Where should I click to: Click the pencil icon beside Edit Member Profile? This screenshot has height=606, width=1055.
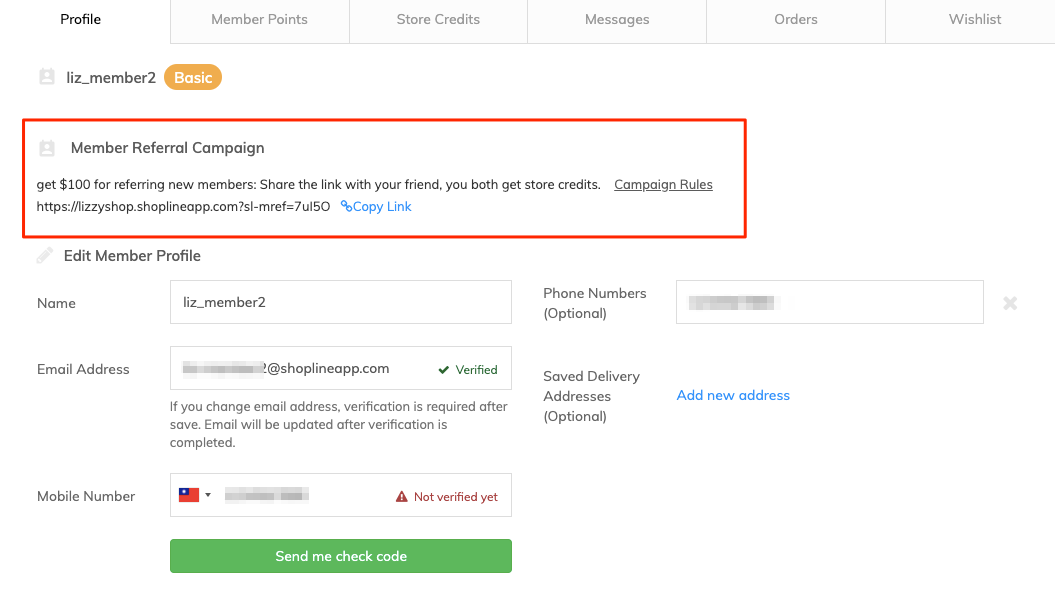pyautogui.click(x=45, y=256)
